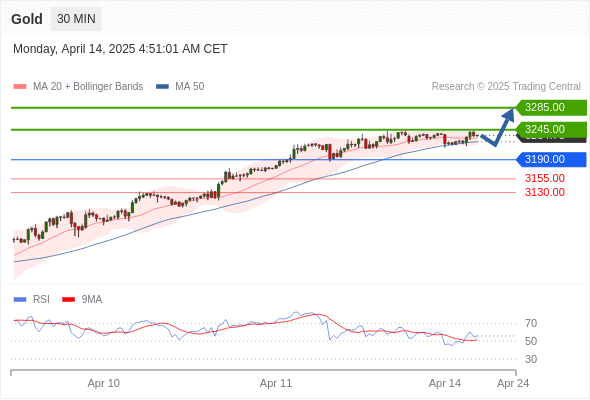Screen dimensions: 590x400
Task: Click the blue 3190.00 pivot price tag
Action: [551, 160]
